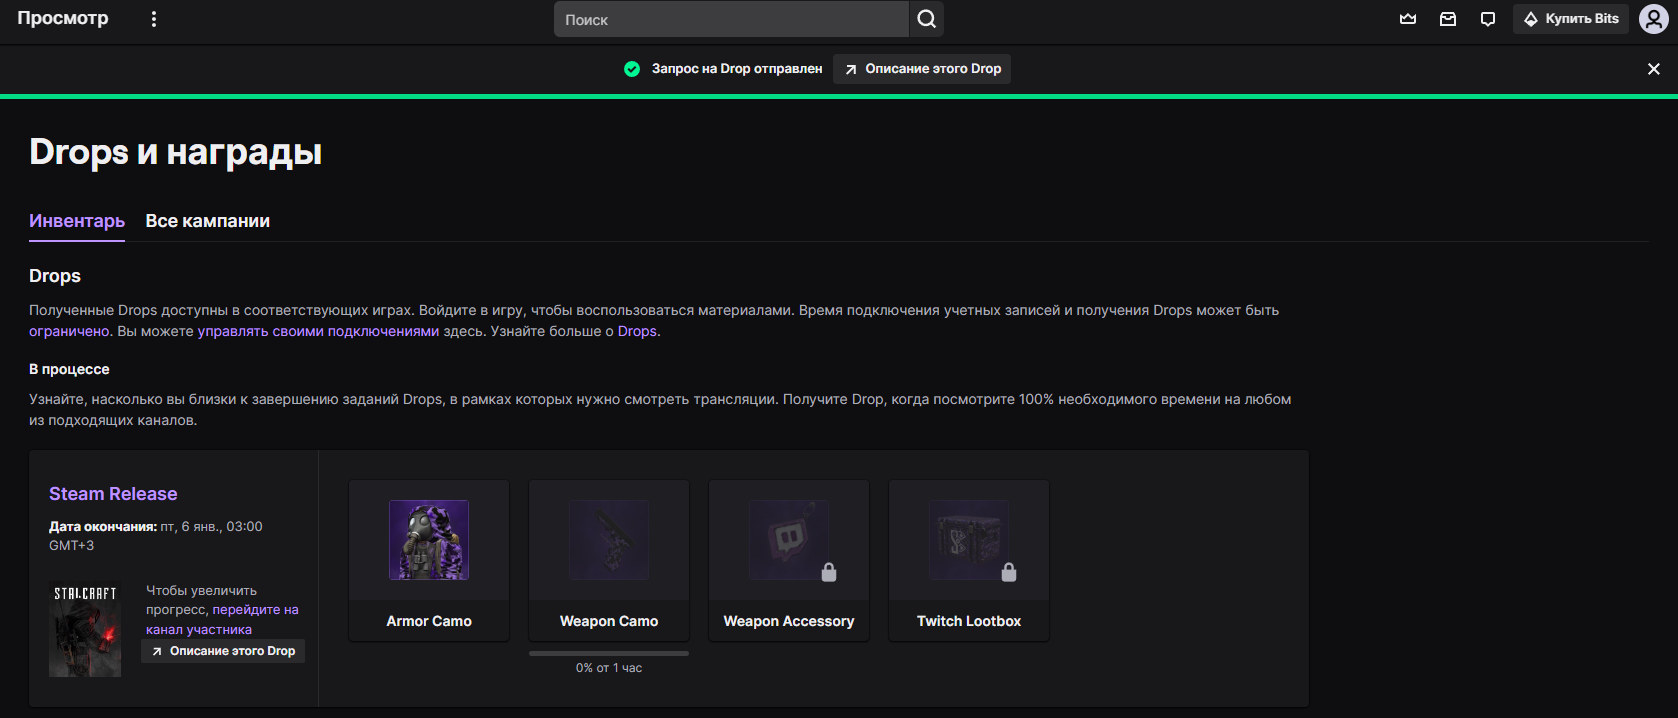Open Prime loot crown icon
Screen dimensions: 1678x718
(1408, 19)
